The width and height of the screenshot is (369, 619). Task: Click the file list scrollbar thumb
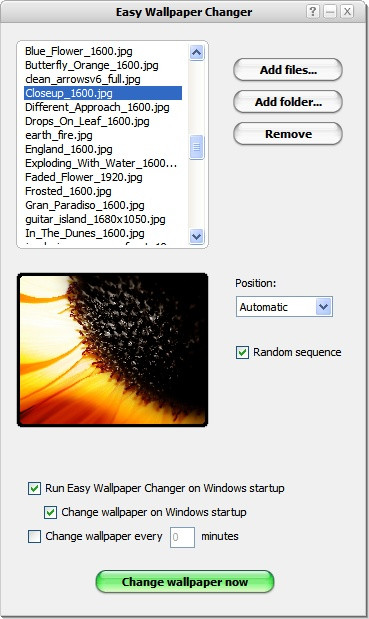pyautogui.click(x=197, y=147)
